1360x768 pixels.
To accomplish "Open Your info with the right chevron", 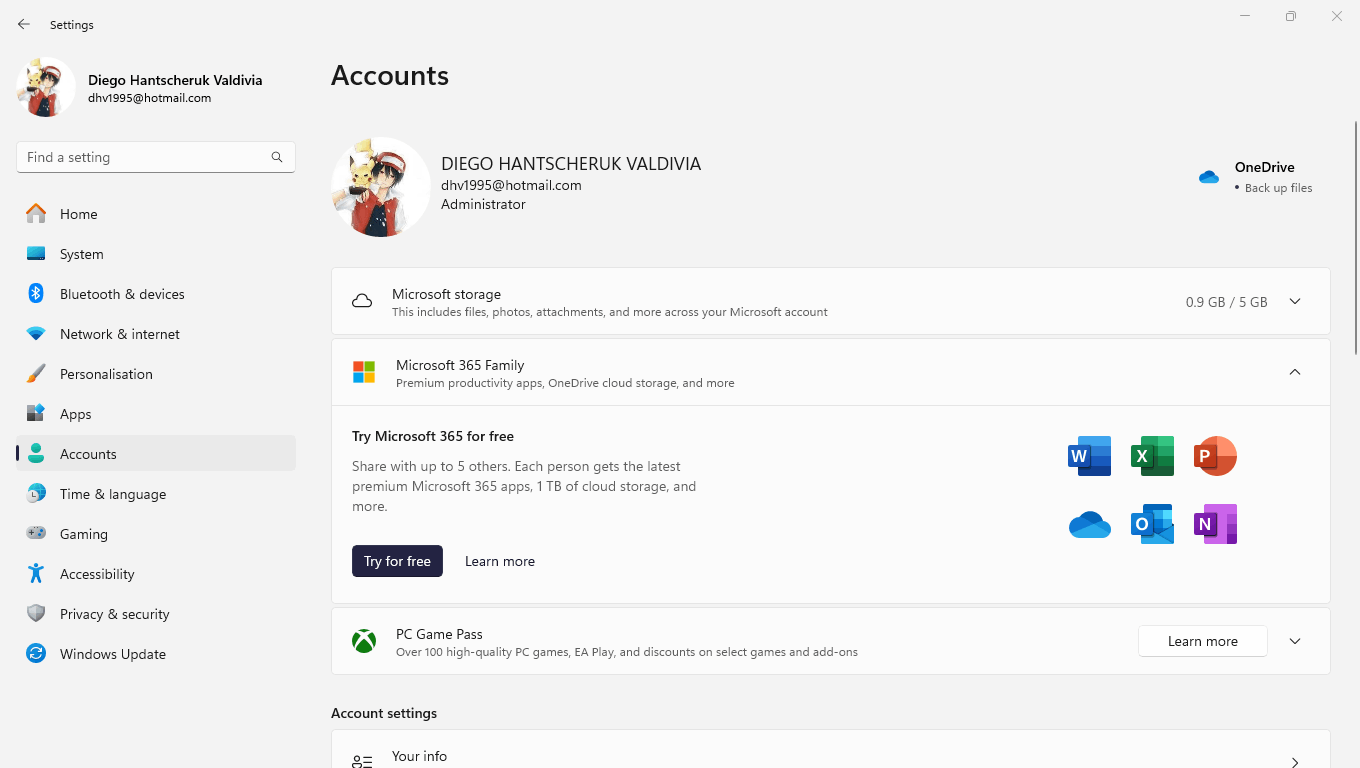I will pos(1295,762).
